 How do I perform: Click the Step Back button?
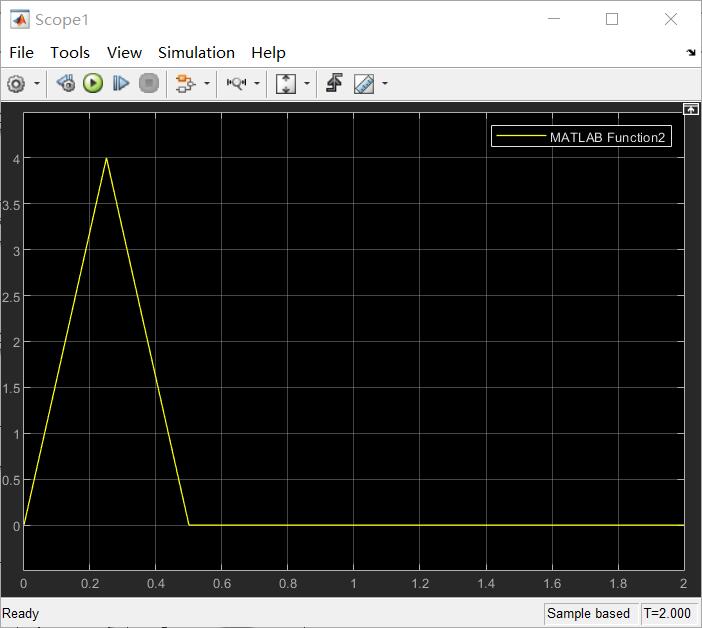tap(66, 83)
